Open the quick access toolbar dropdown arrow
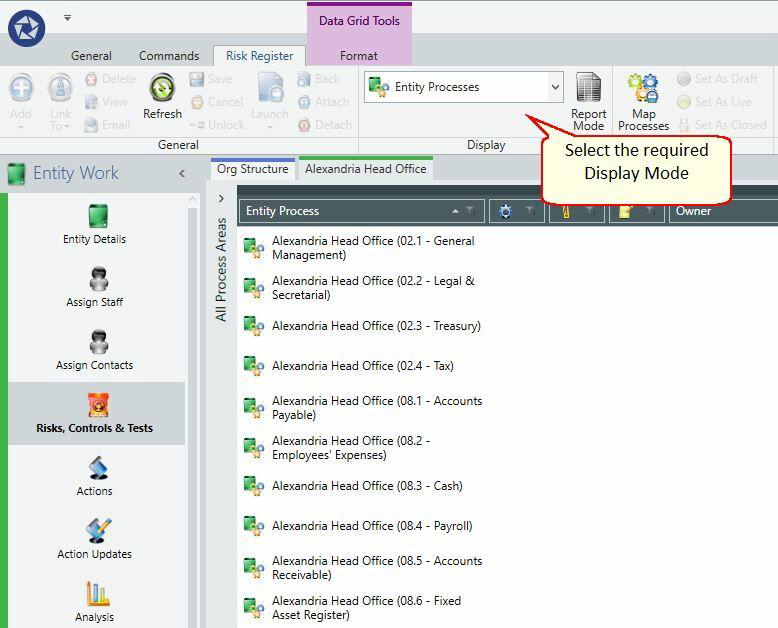 [x=67, y=18]
